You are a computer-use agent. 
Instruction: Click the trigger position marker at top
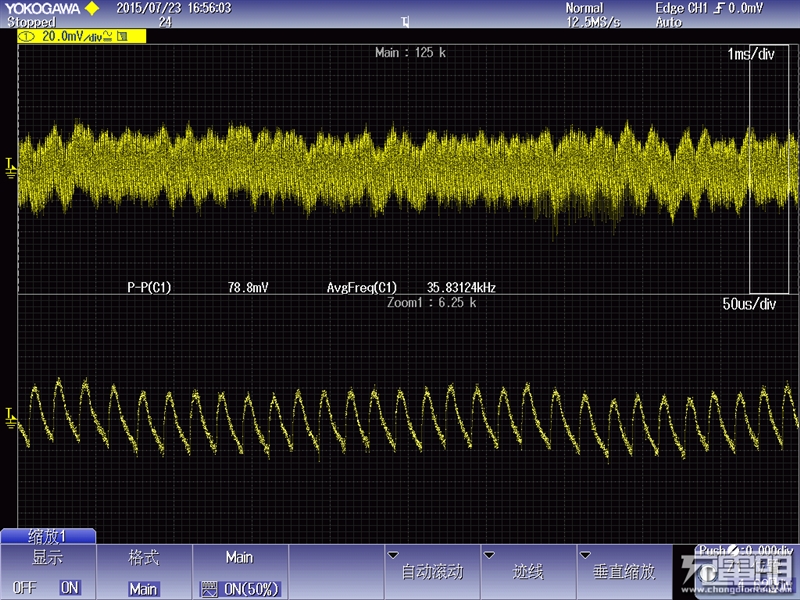405,22
